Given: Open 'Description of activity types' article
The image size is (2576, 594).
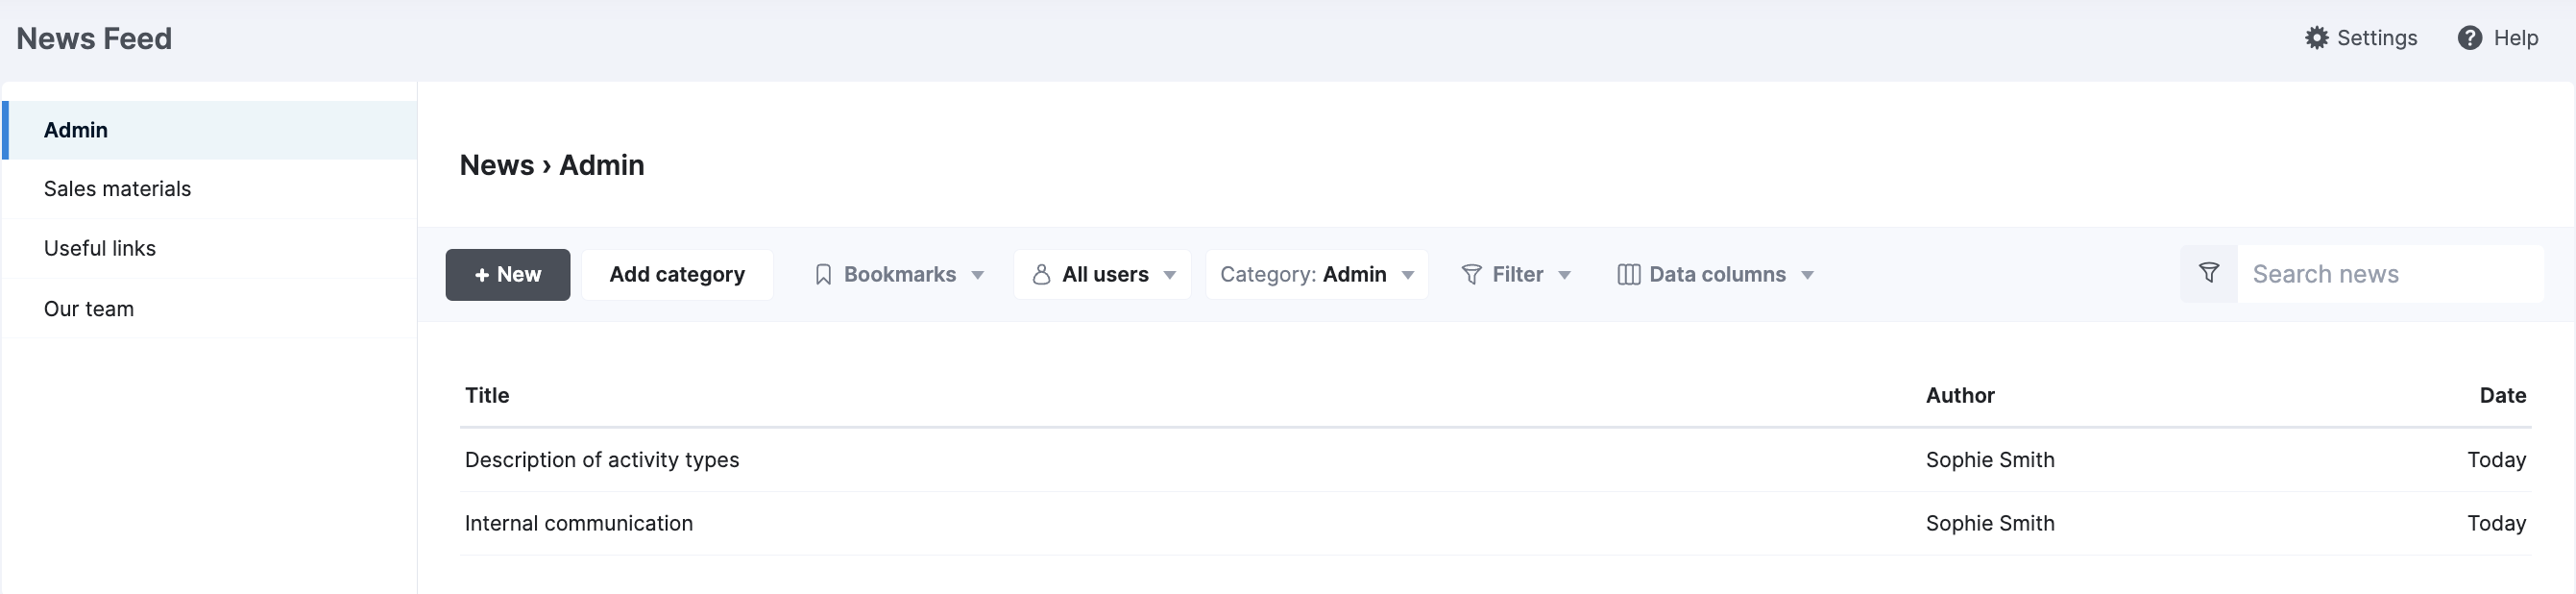Looking at the screenshot, I should pos(602,460).
